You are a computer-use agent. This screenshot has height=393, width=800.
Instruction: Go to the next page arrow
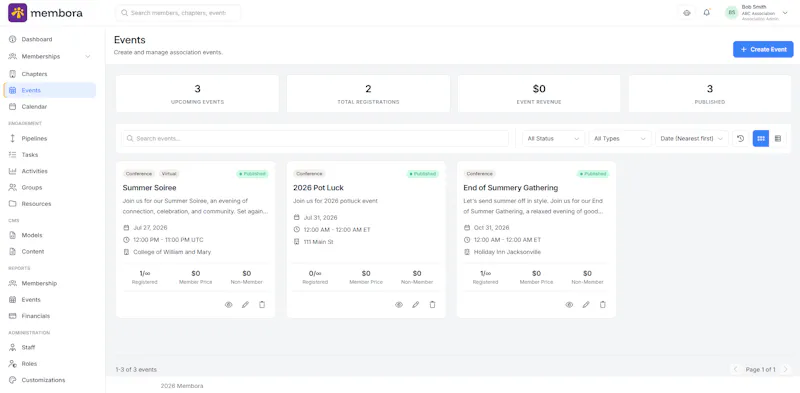click(x=785, y=369)
